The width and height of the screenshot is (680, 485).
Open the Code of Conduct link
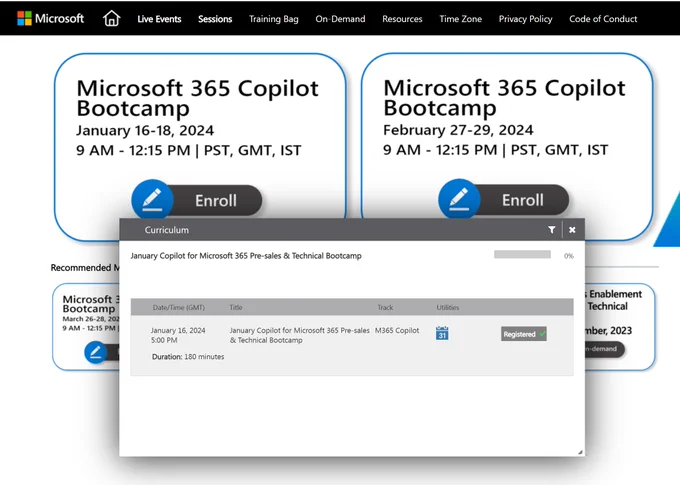pos(603,19)
